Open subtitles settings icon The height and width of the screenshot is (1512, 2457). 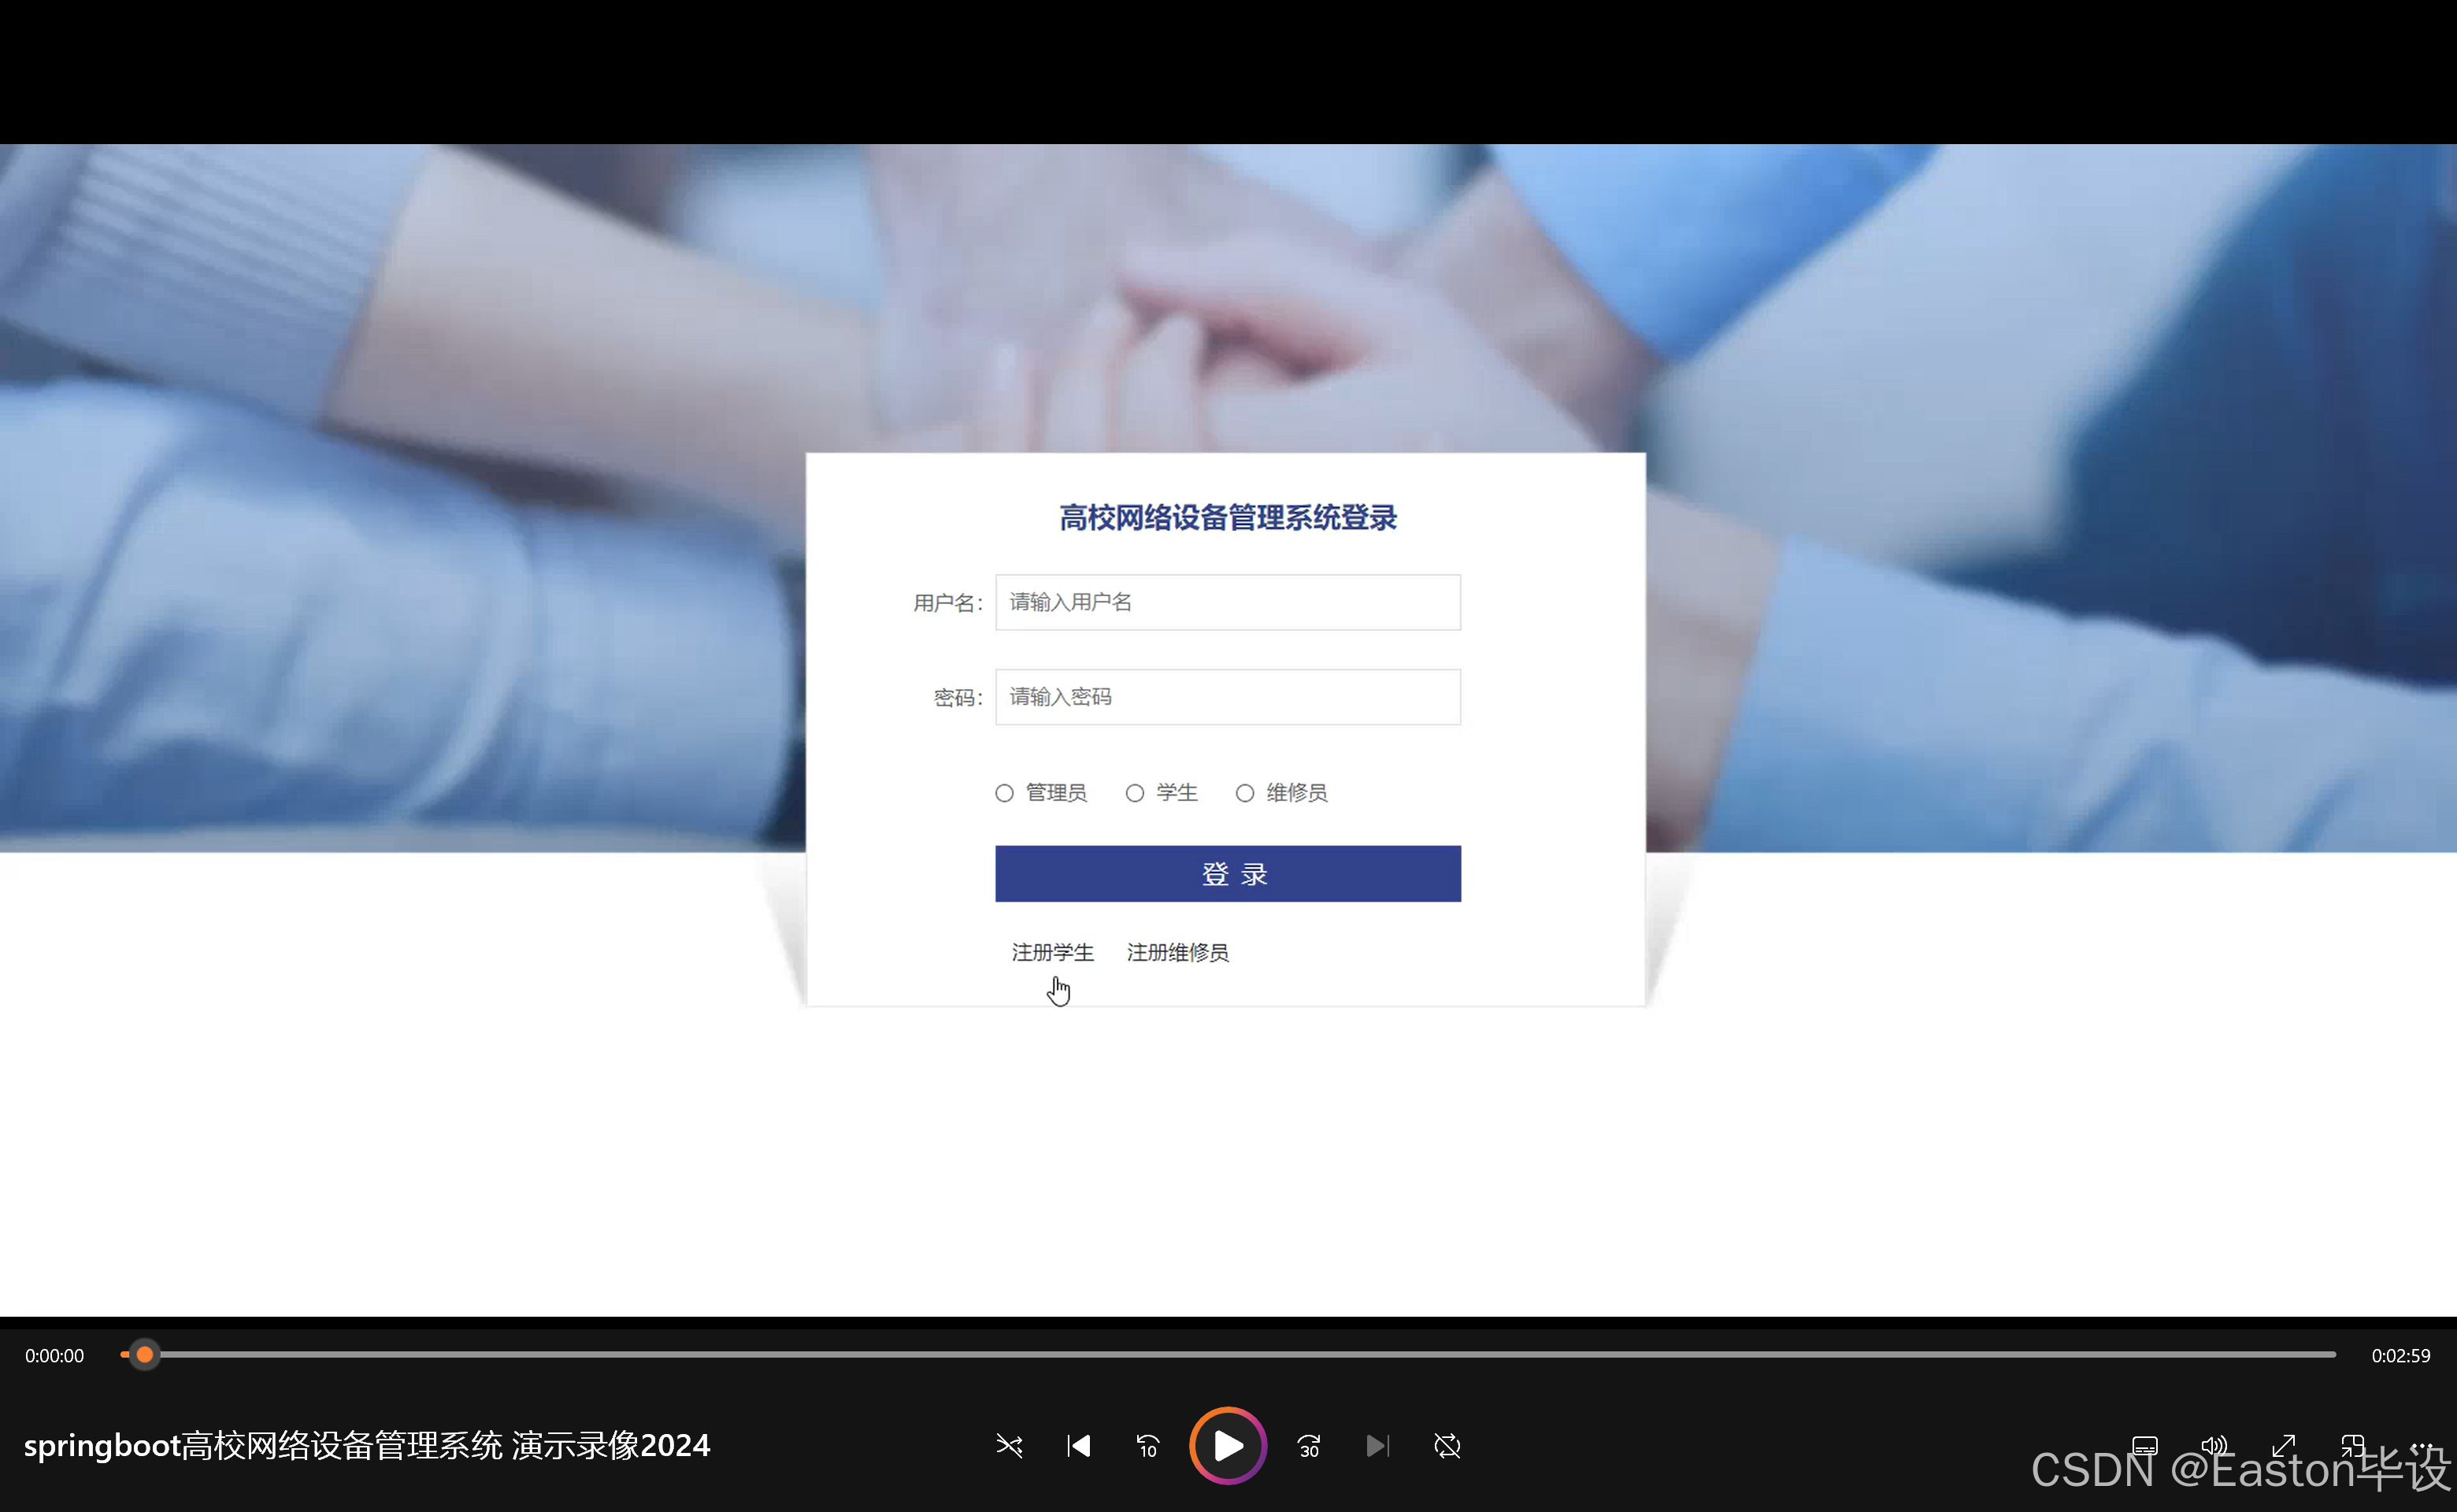pos(2145,1446)
